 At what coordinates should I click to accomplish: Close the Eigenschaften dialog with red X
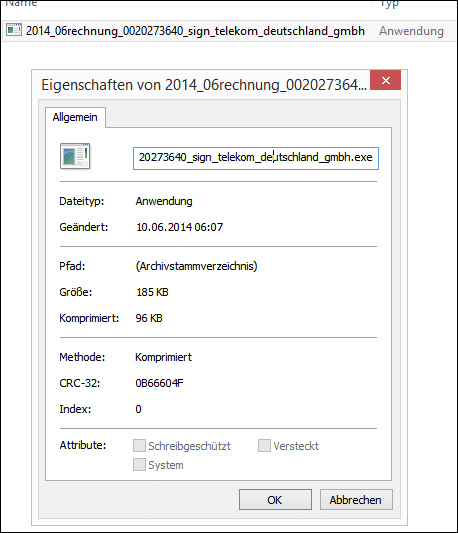point(385,80)
